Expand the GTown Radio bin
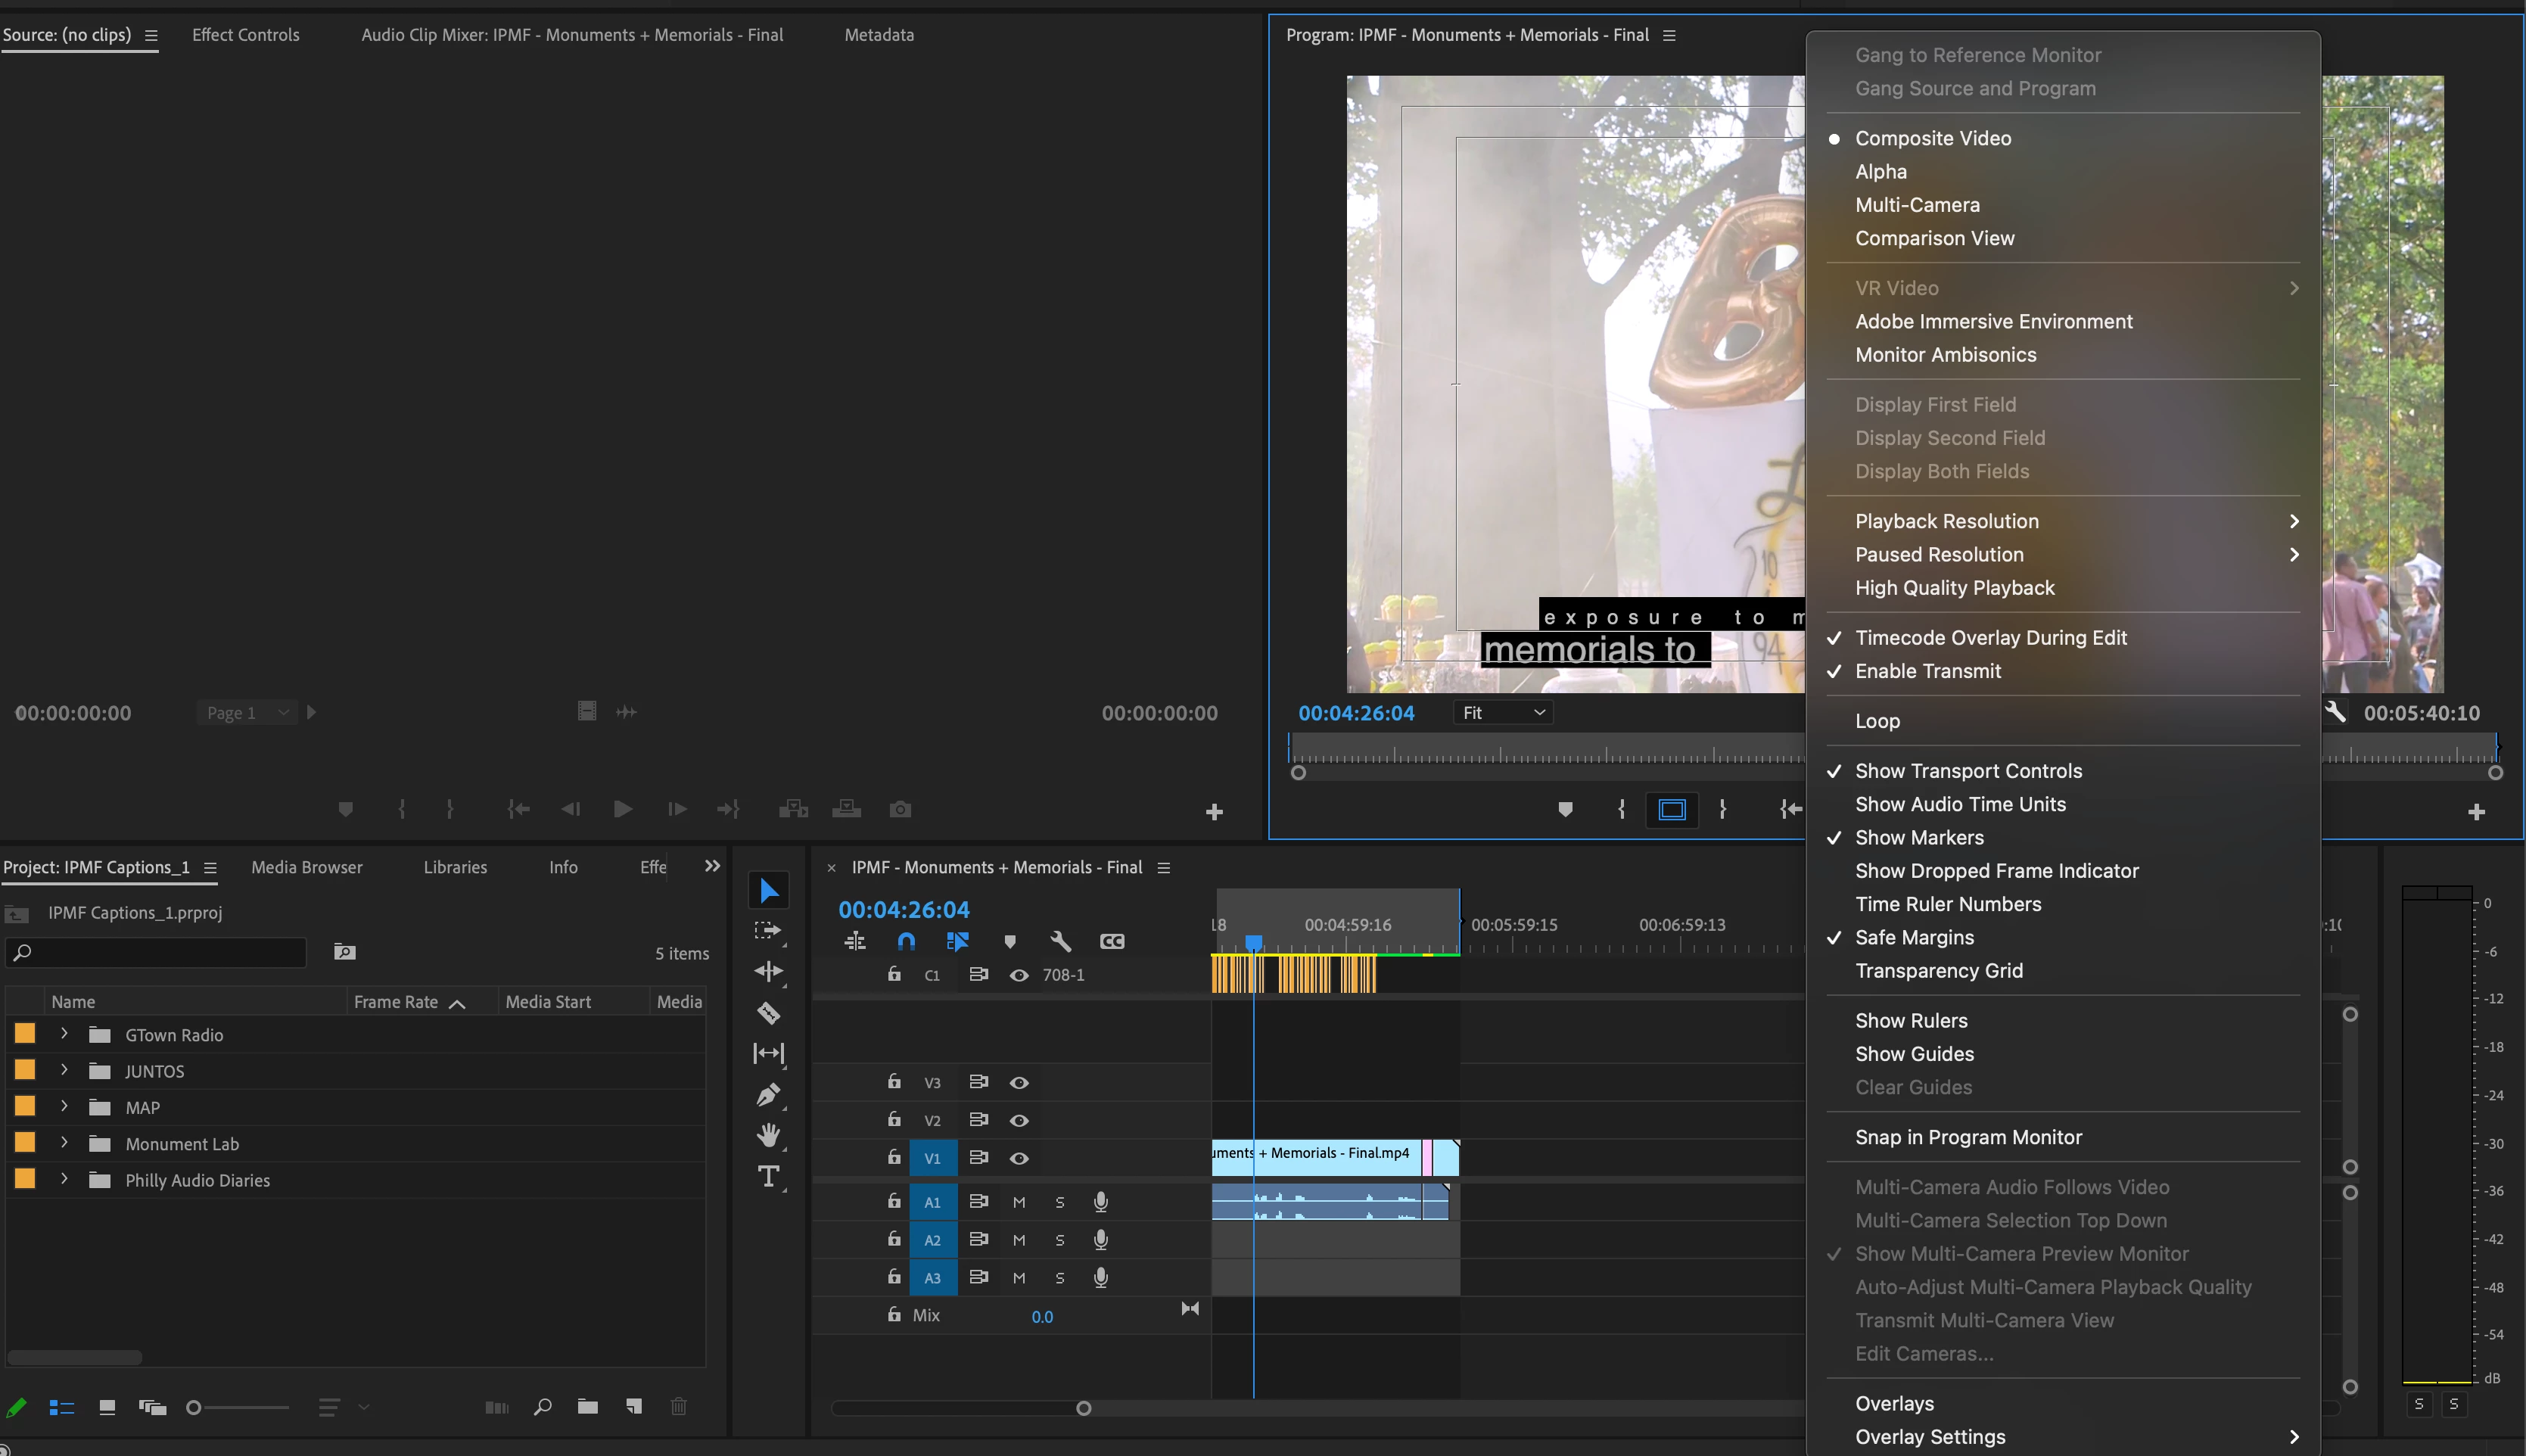The width and height of the screenshot is (2526, 1456). 64,1034
